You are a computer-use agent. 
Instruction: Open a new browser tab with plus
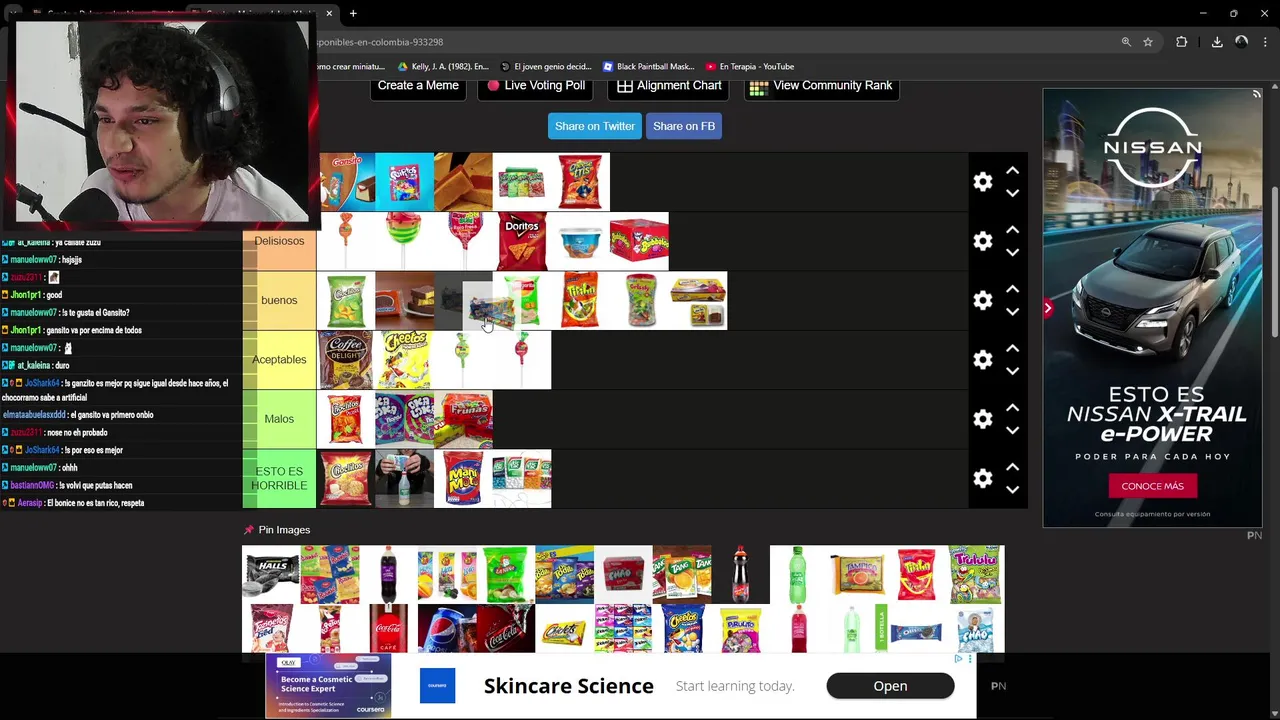click(353, 13)
